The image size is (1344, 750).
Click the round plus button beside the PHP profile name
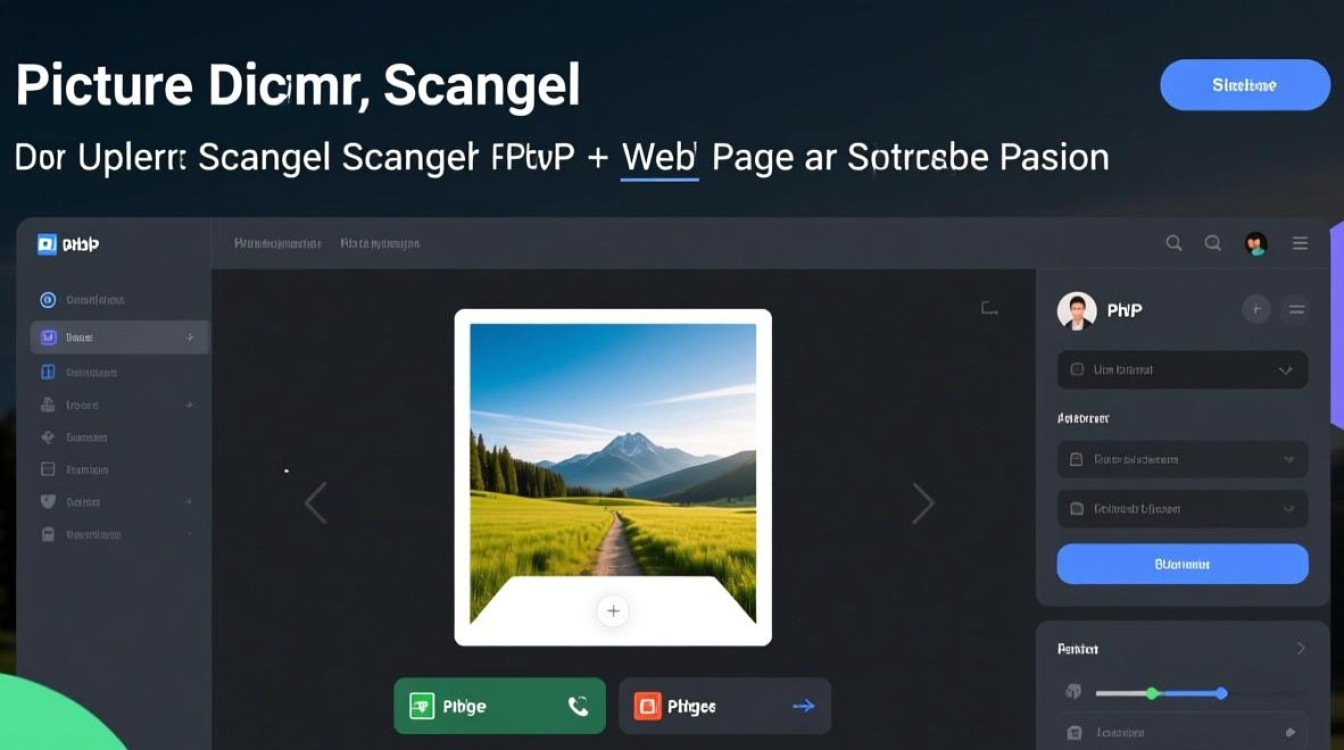1256,310
